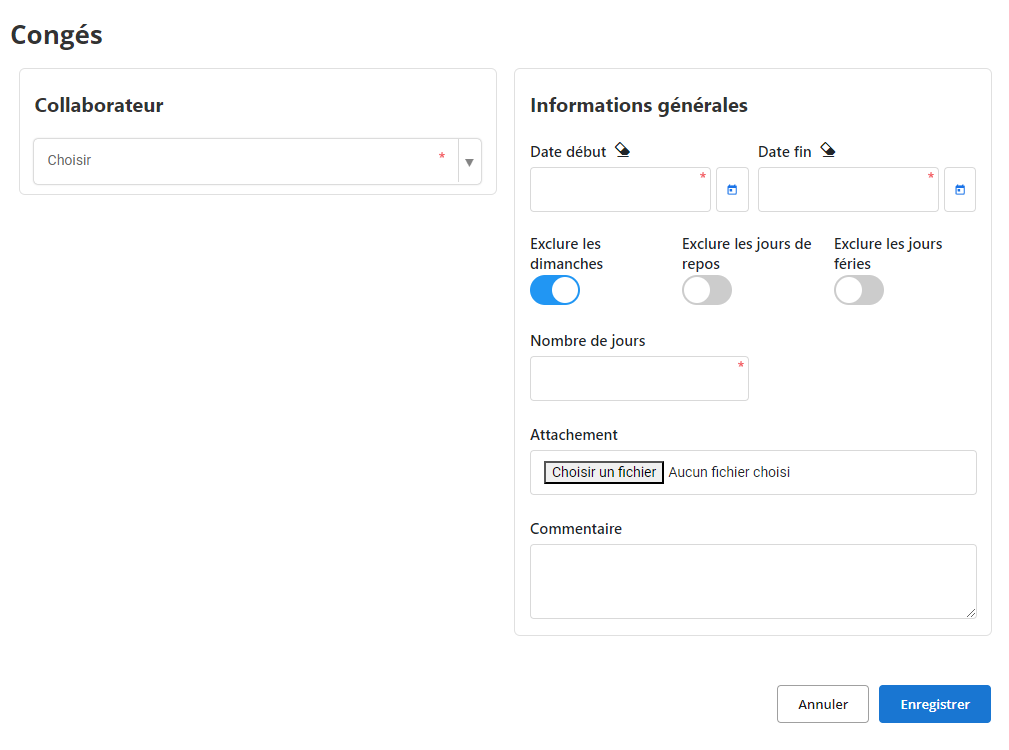This screenshot has width=1009, height=750.
Task: Click the Informations générales heading
Action: click(x=639, y=105)
